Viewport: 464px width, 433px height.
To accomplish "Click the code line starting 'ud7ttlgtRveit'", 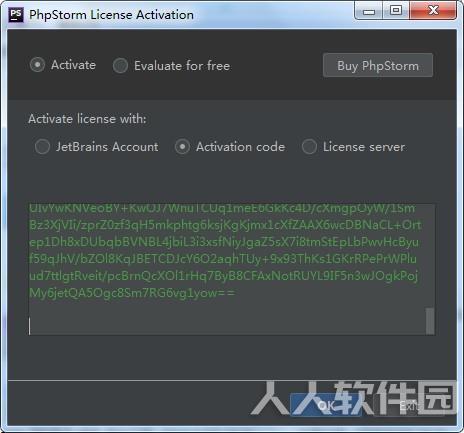I will [x=224, y=276].
